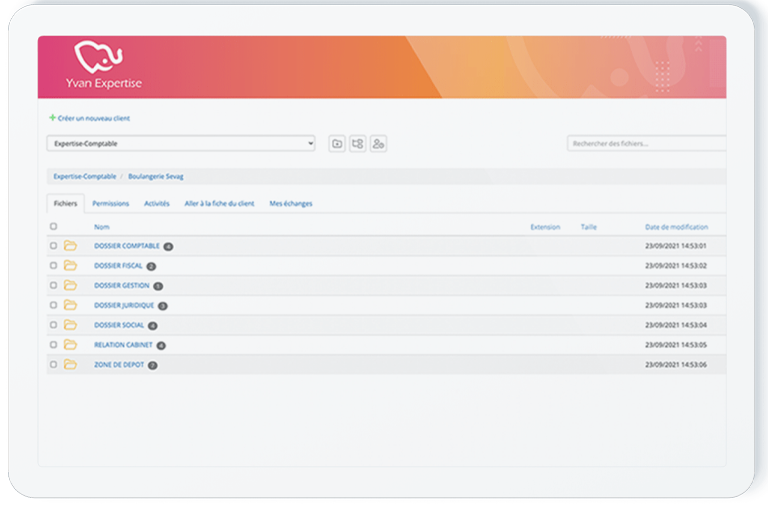Open the DOSSIER JURIDIQUE folder link

point(124,305)
